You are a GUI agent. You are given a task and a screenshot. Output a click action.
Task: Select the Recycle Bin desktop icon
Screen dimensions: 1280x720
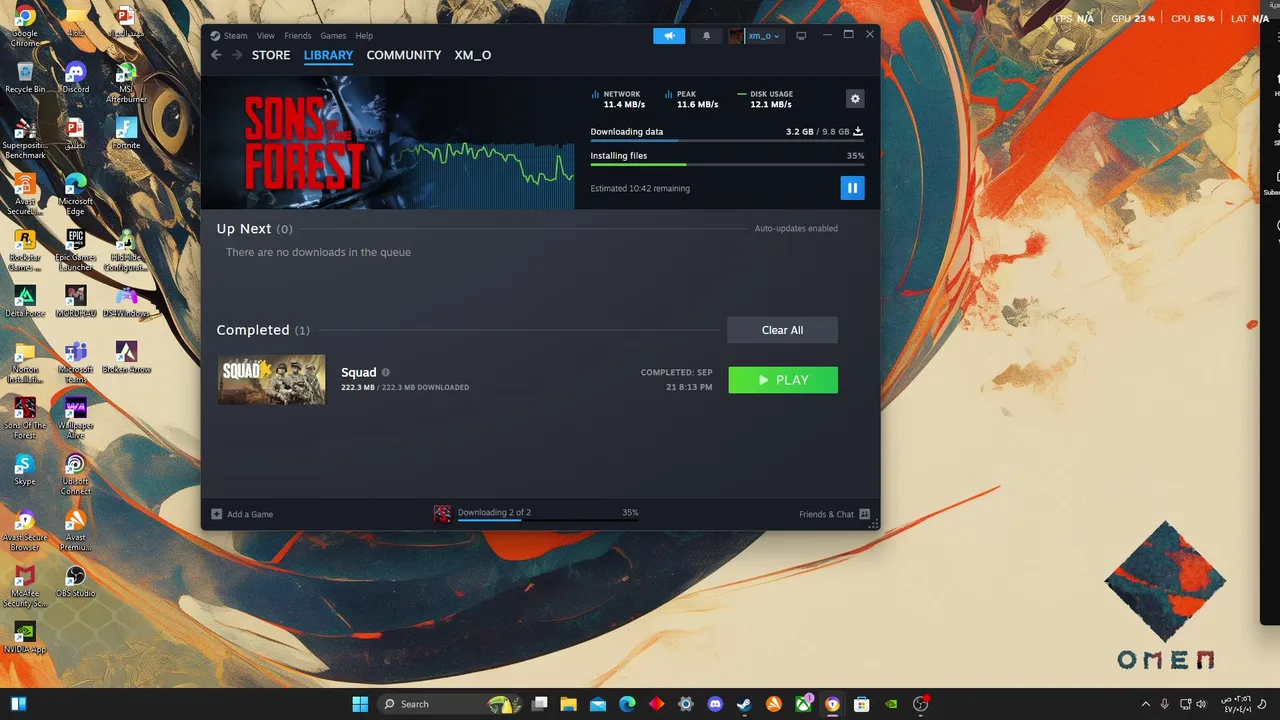pos(25,78)
